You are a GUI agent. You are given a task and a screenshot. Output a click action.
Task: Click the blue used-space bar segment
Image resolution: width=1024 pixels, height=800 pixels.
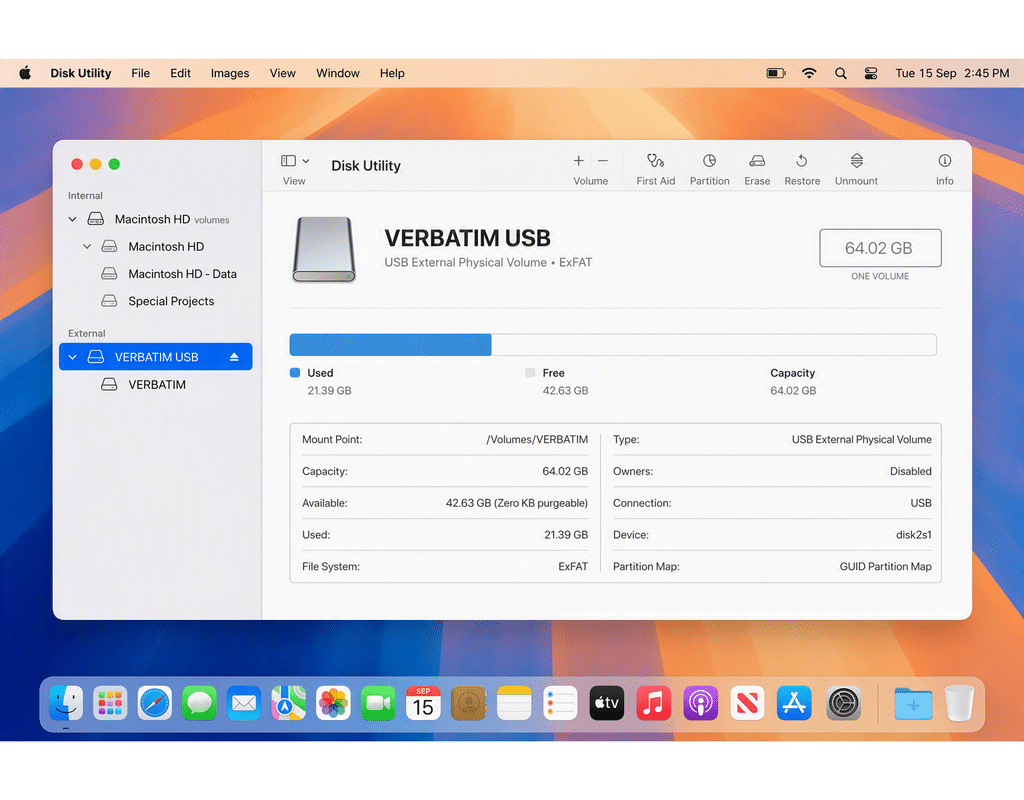pyautogui.click(x=391, y=345)
